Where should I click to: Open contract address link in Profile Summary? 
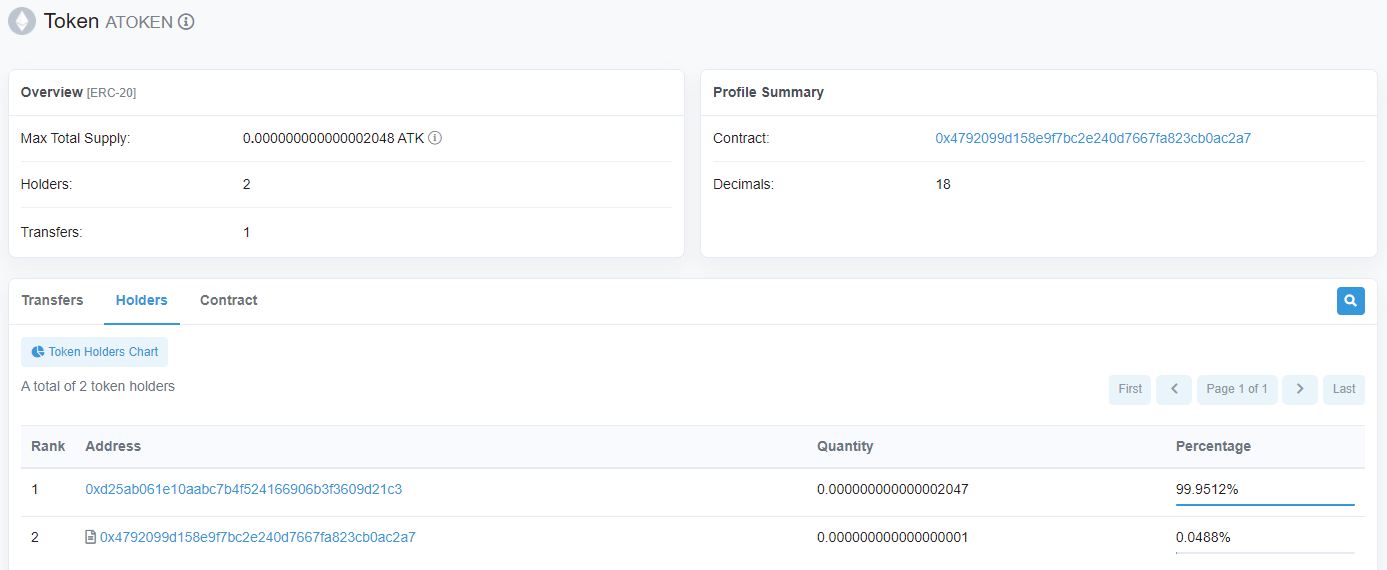[1093, 138]
